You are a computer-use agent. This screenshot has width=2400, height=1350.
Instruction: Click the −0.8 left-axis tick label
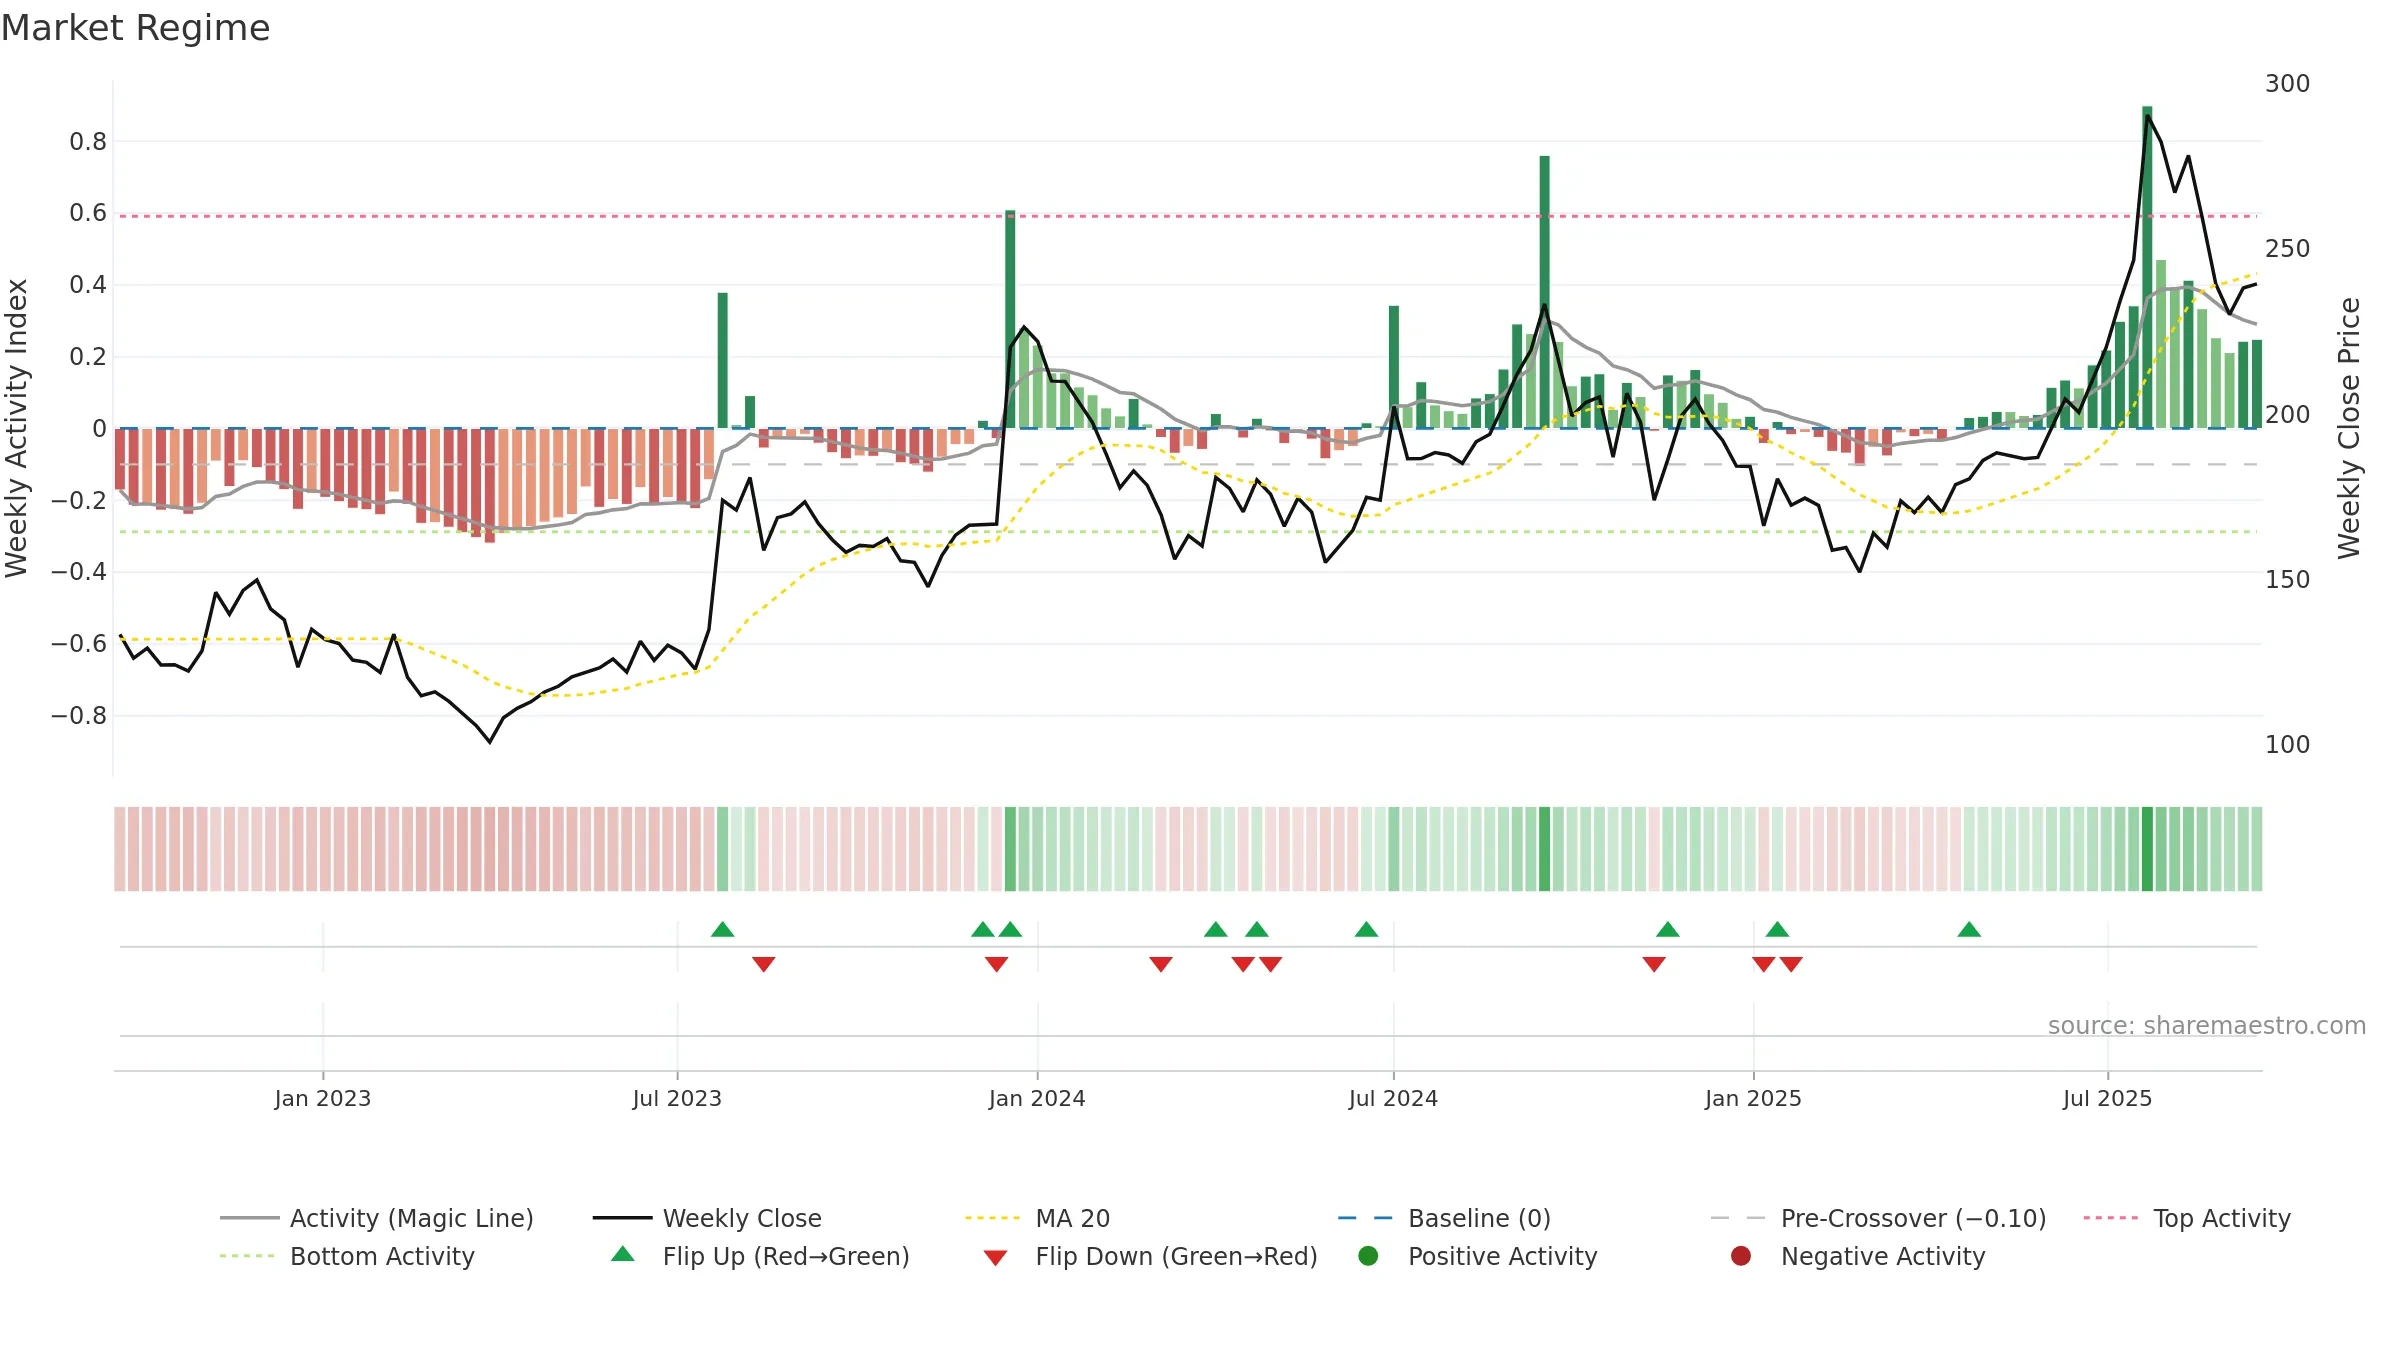[x=79, y=716]
